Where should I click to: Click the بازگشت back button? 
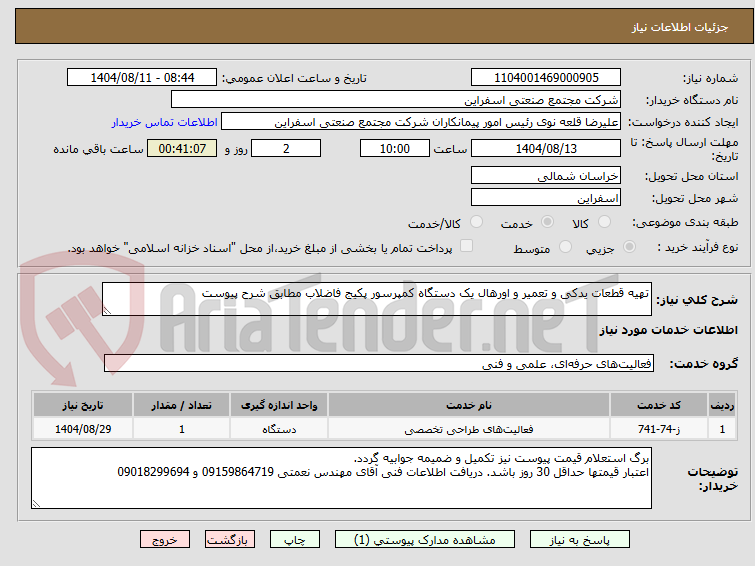click(230, 540)
